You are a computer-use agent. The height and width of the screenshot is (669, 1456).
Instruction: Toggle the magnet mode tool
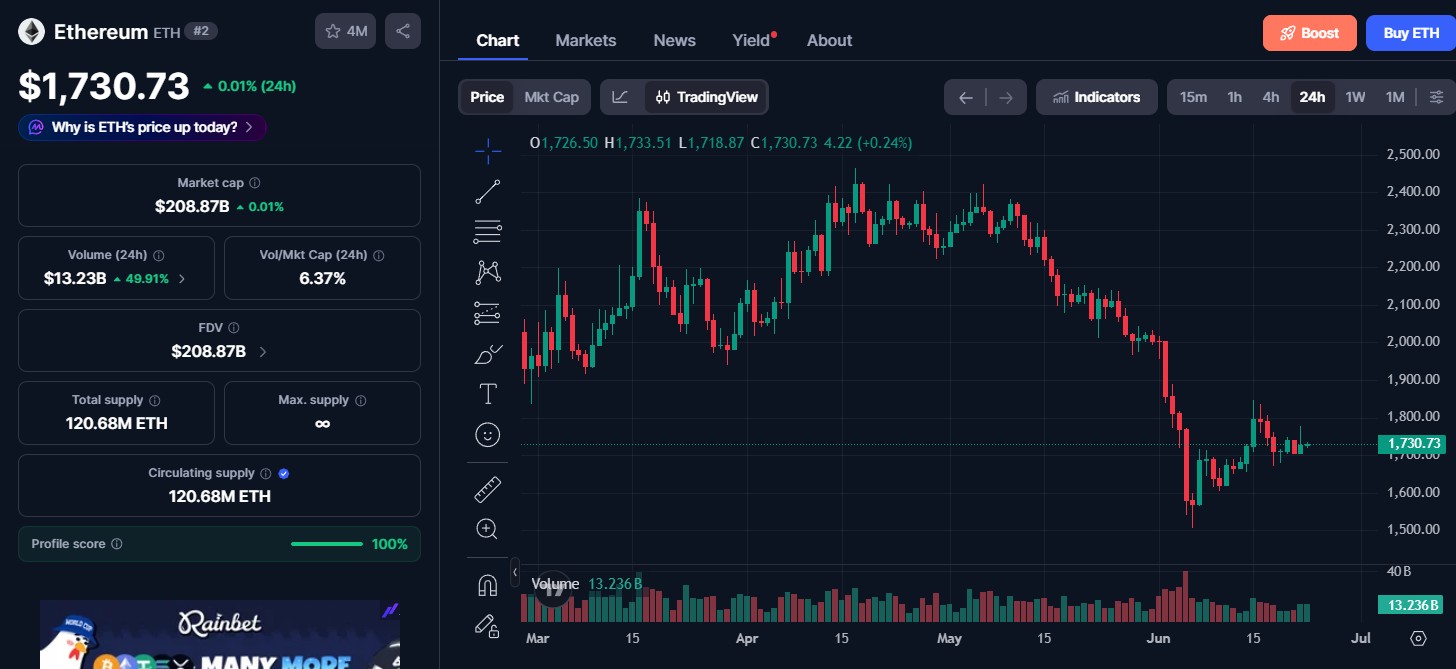pos(488,585)
